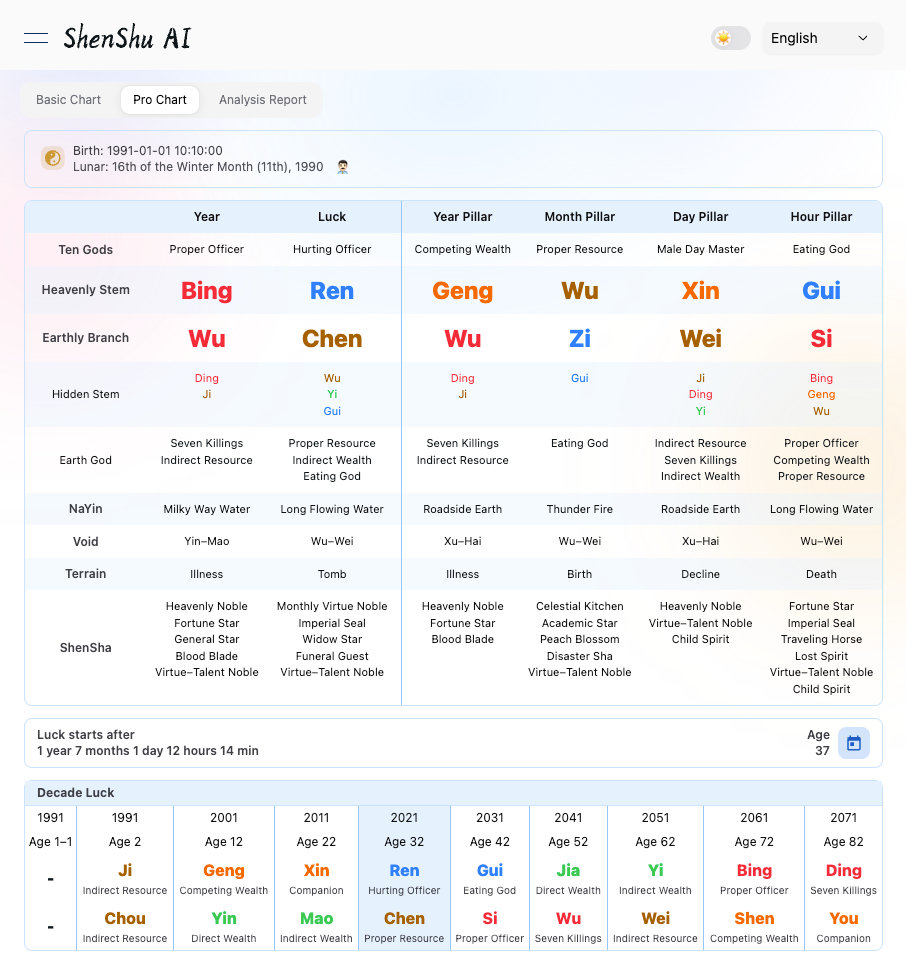Select the 2041 Jia Wu decade
Screen dimensions: 906x959
[568, 878]
